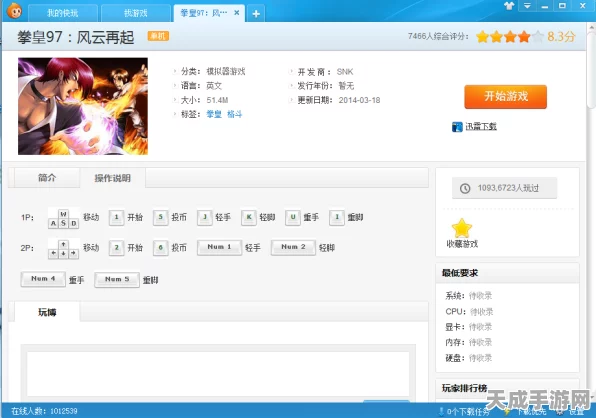
Task: Click the monkey logo icon in title bar
Action: tap(14, 10)
